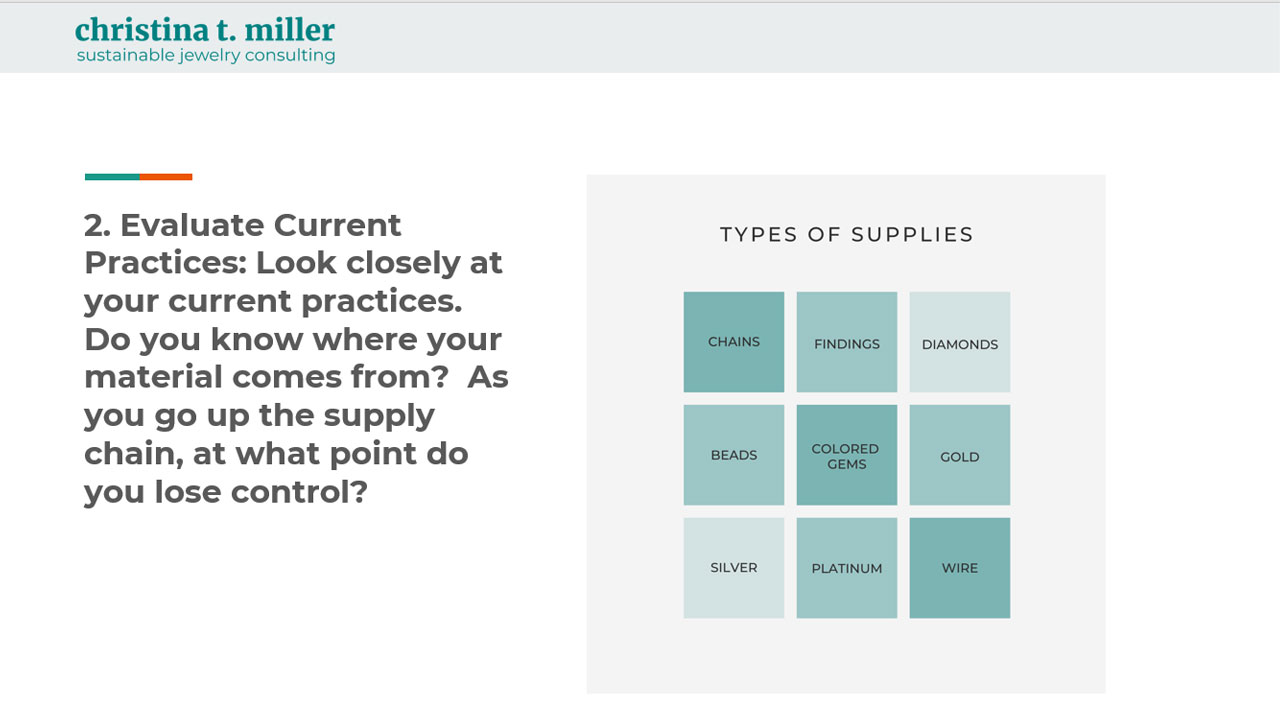Click the Beads tile
The width and height of the screenshot is (1280, 720).
point(734,455)
